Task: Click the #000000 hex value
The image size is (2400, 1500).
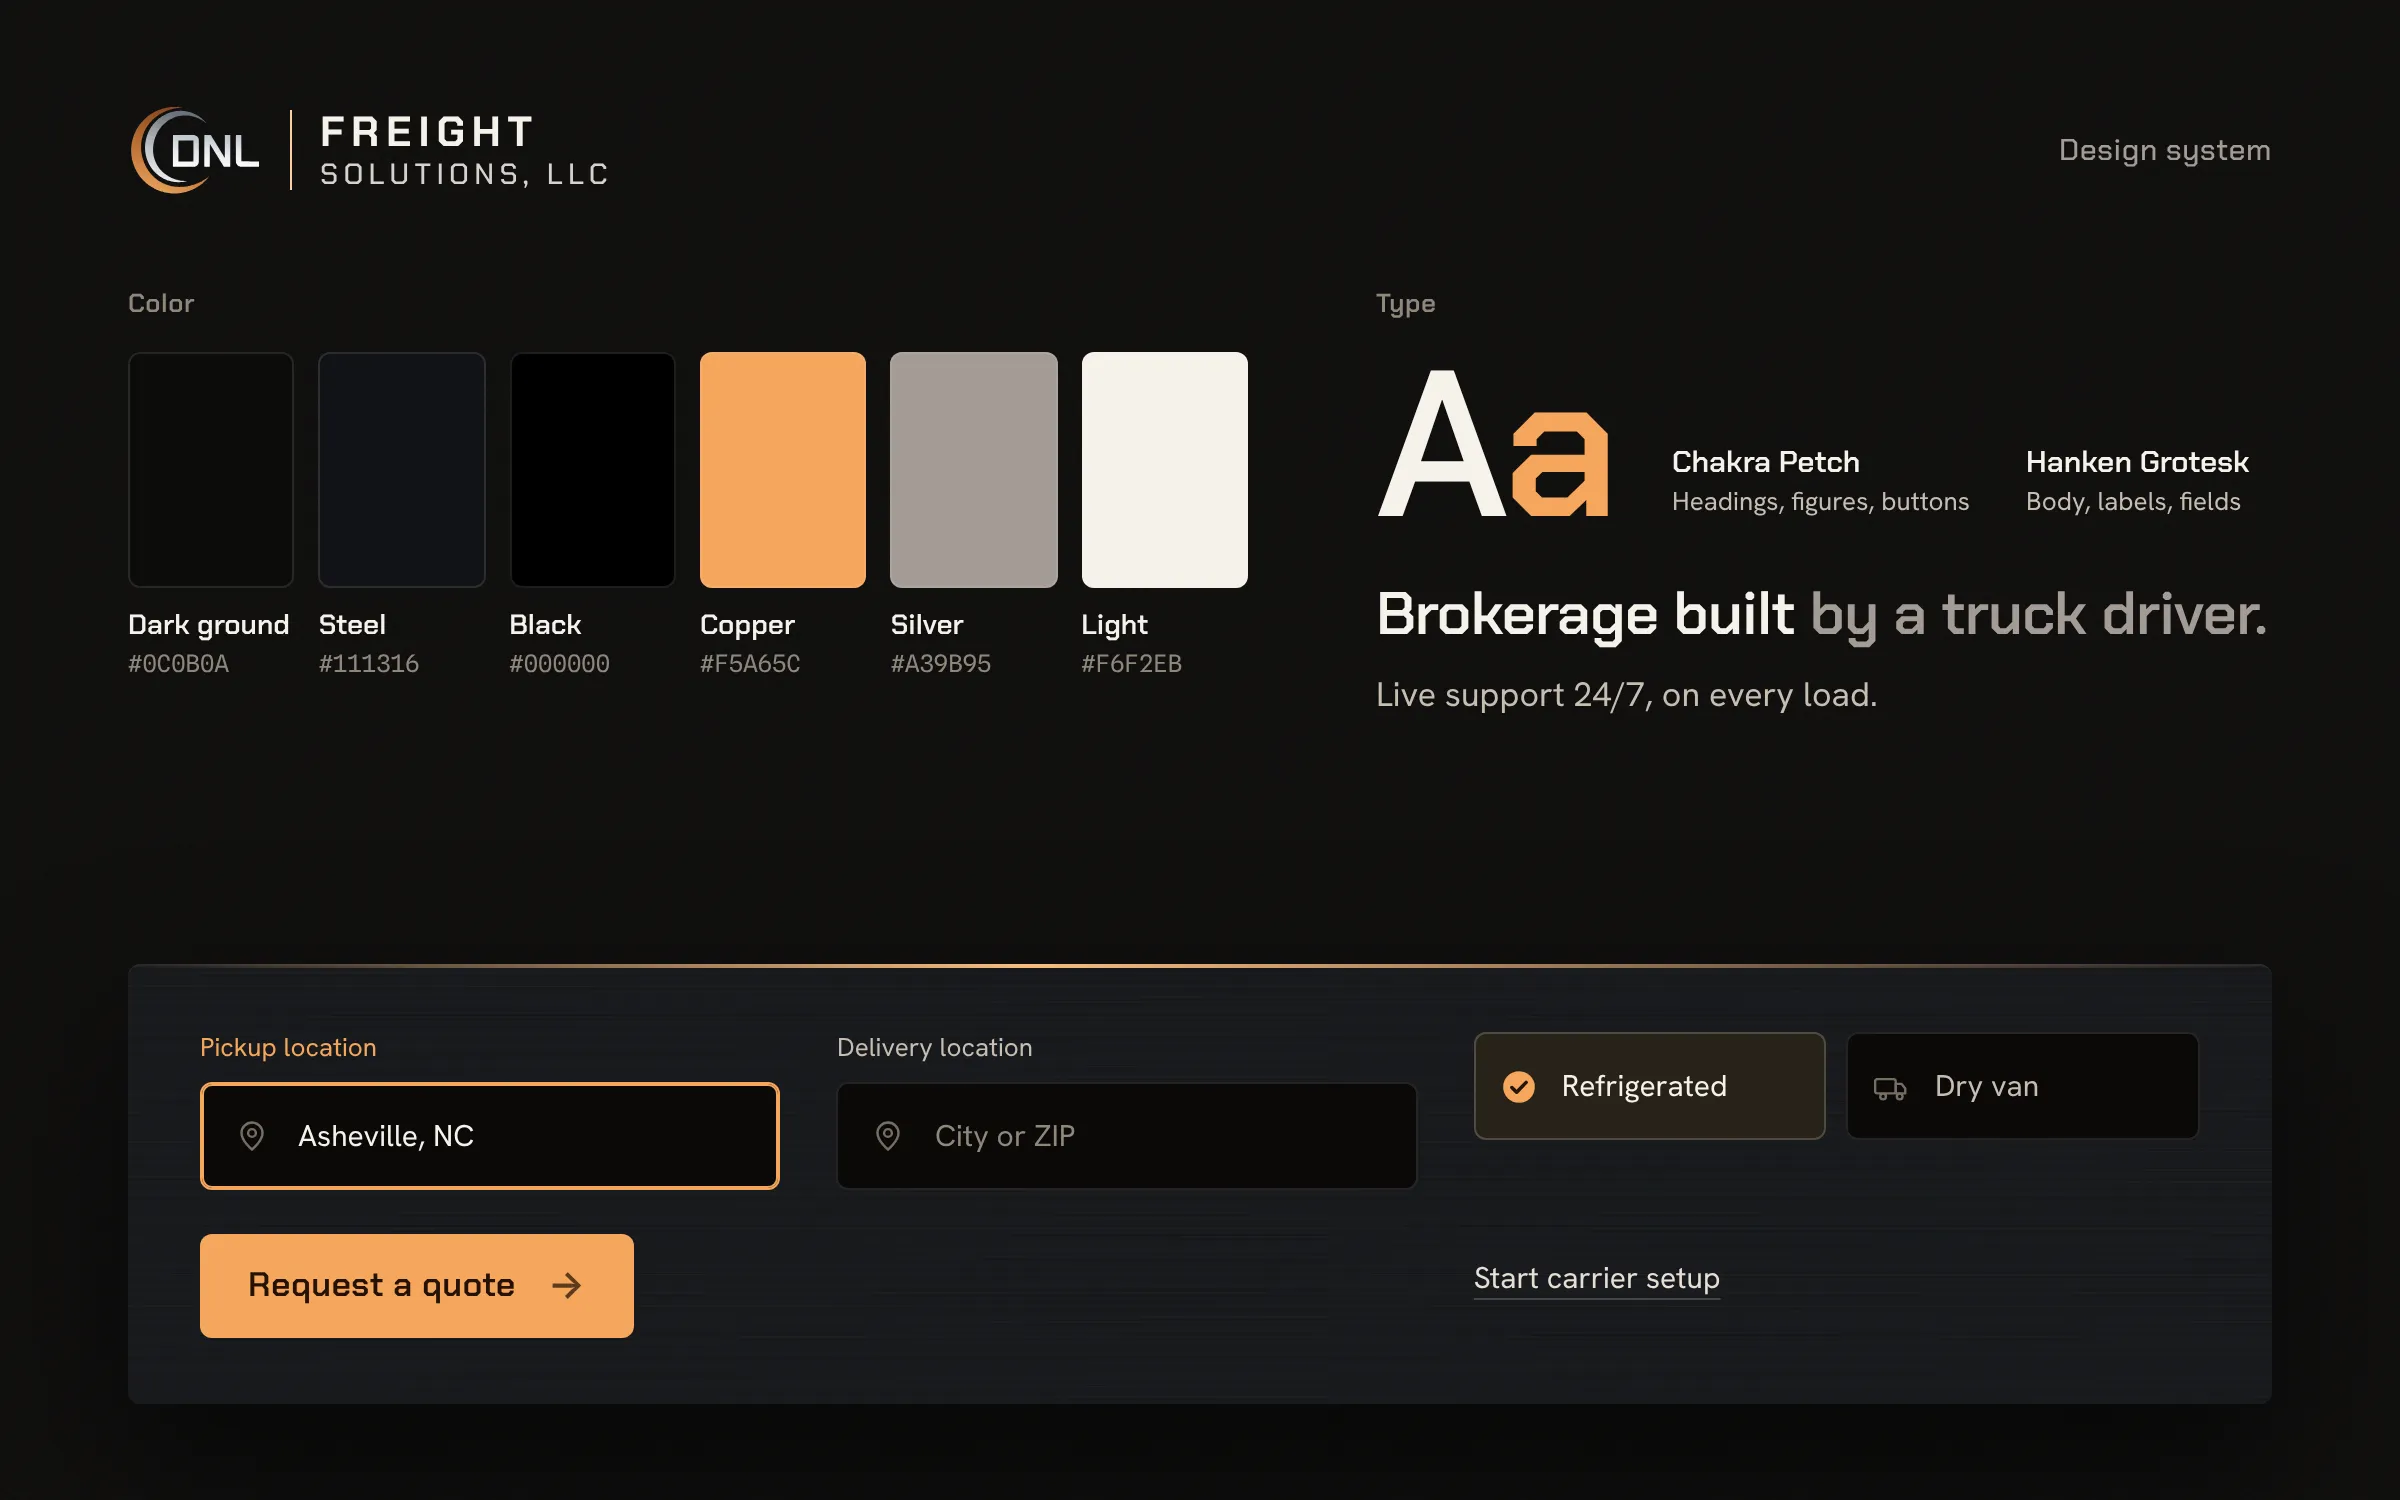Action: click(x=559, y=664)
